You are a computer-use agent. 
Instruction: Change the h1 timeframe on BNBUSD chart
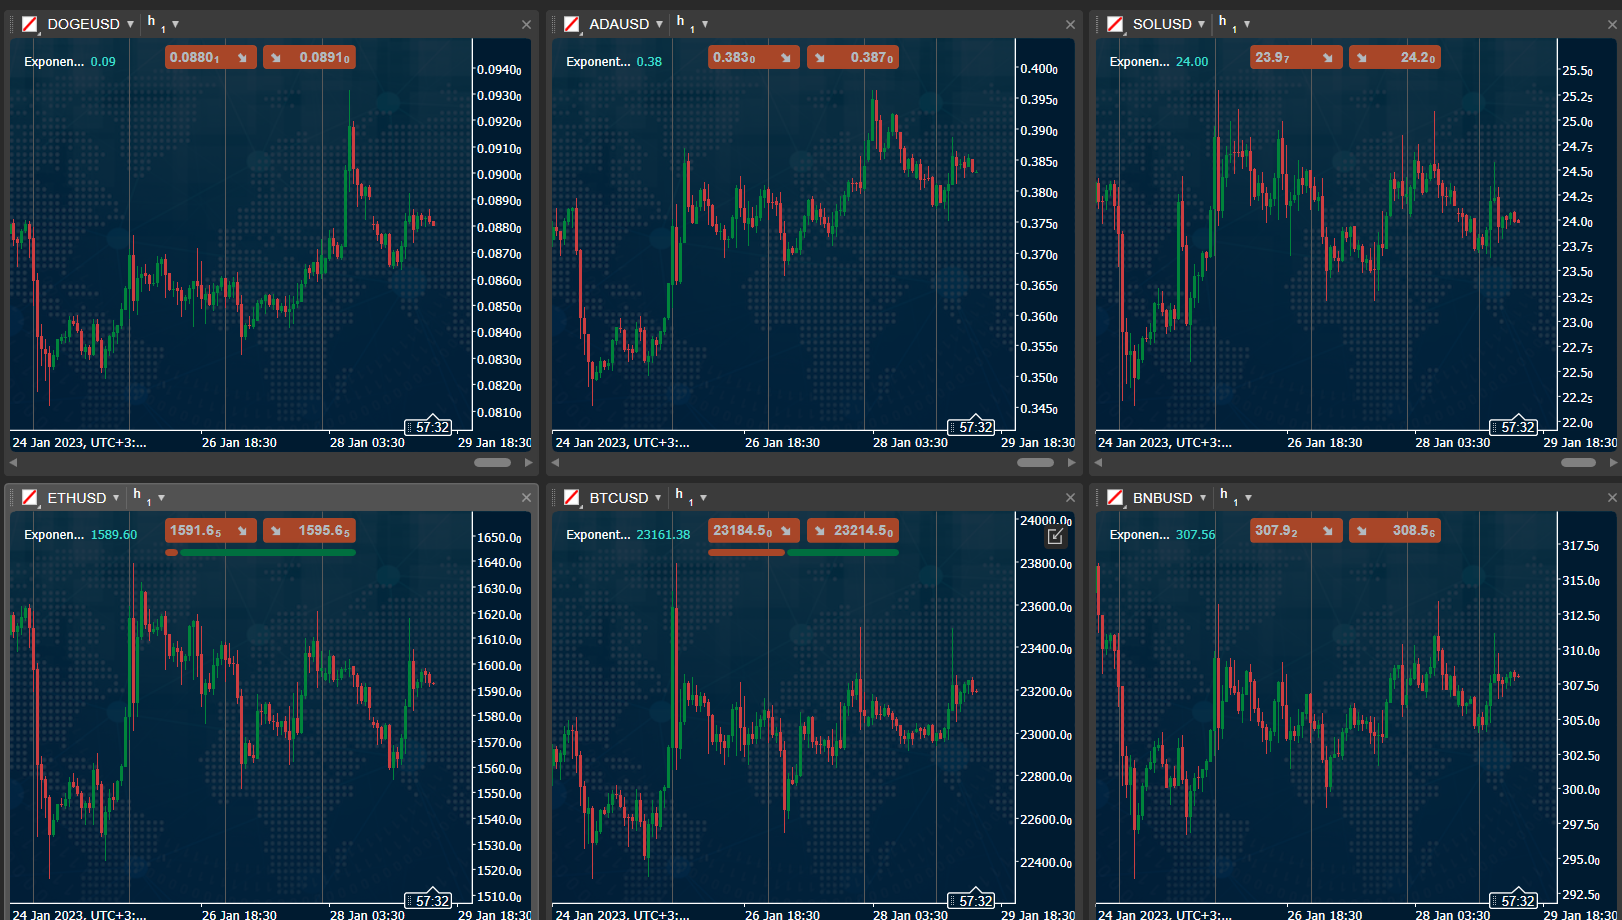(1235, 498)
